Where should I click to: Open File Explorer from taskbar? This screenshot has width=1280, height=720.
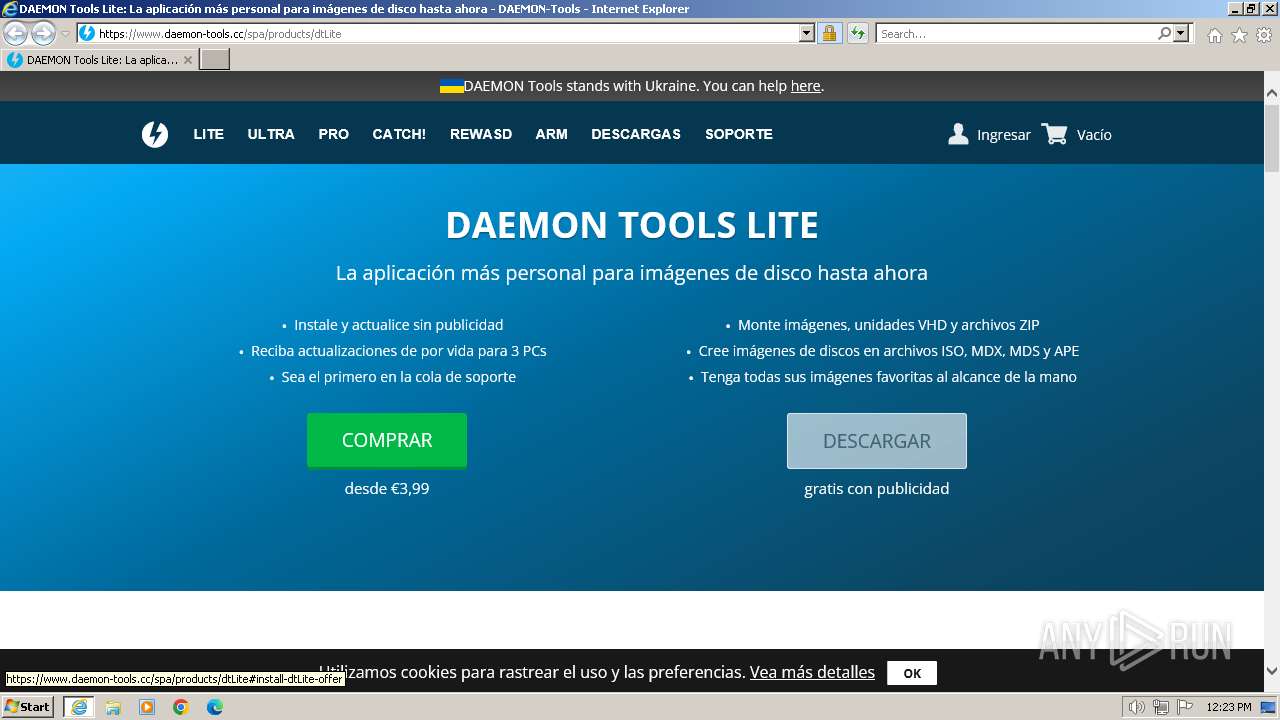[x=113, y=707]
